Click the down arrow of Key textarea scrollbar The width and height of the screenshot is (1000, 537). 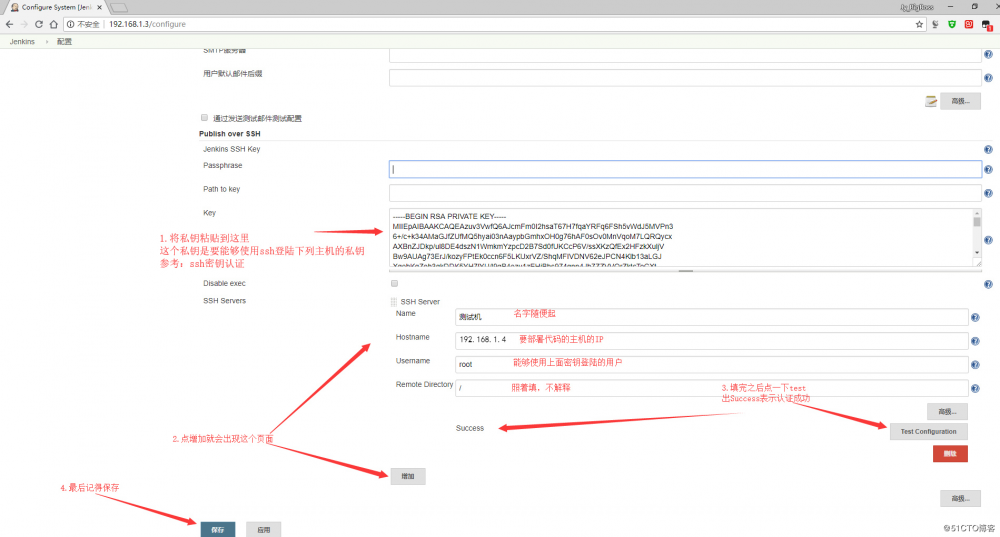point(976,253)
